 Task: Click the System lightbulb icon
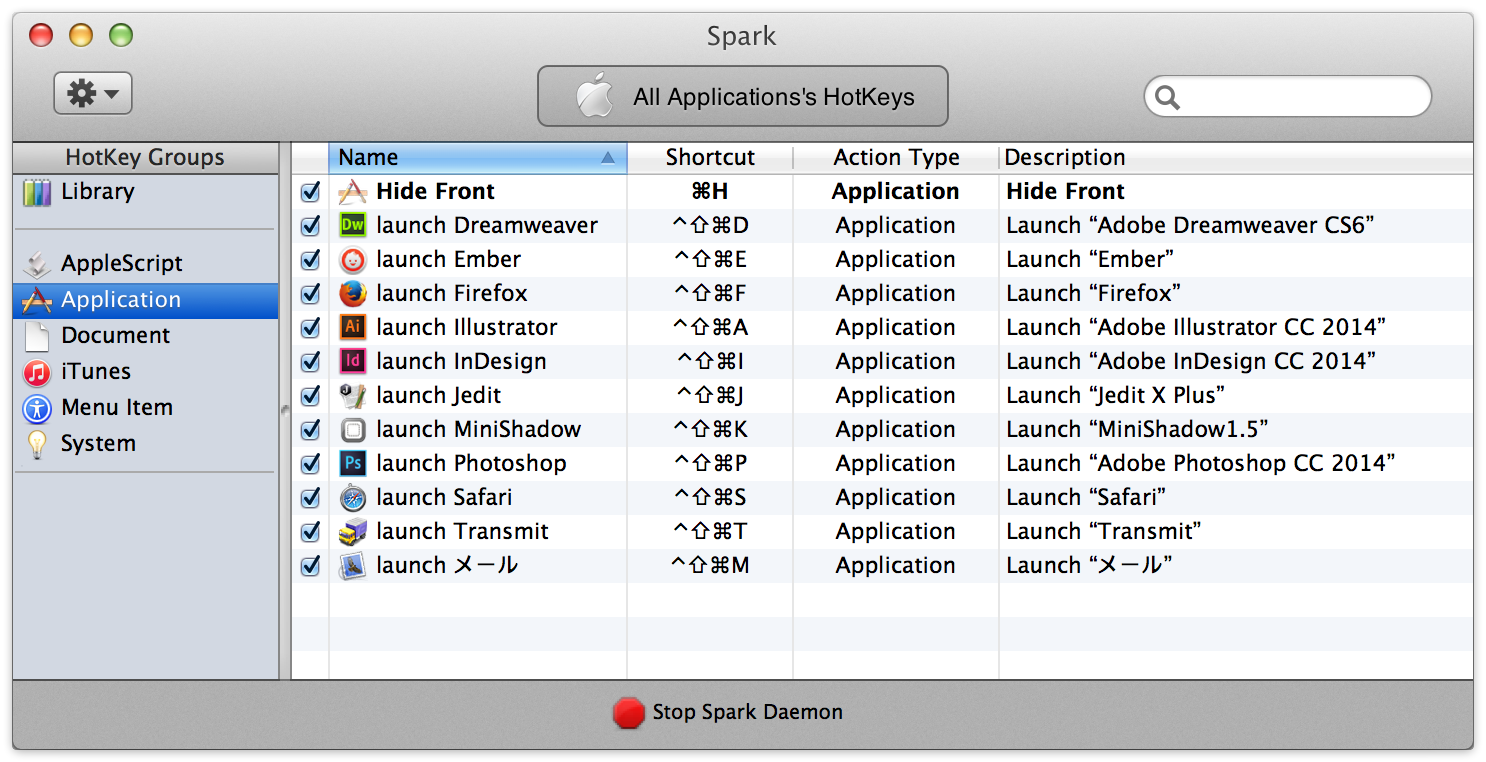[37, 444]
